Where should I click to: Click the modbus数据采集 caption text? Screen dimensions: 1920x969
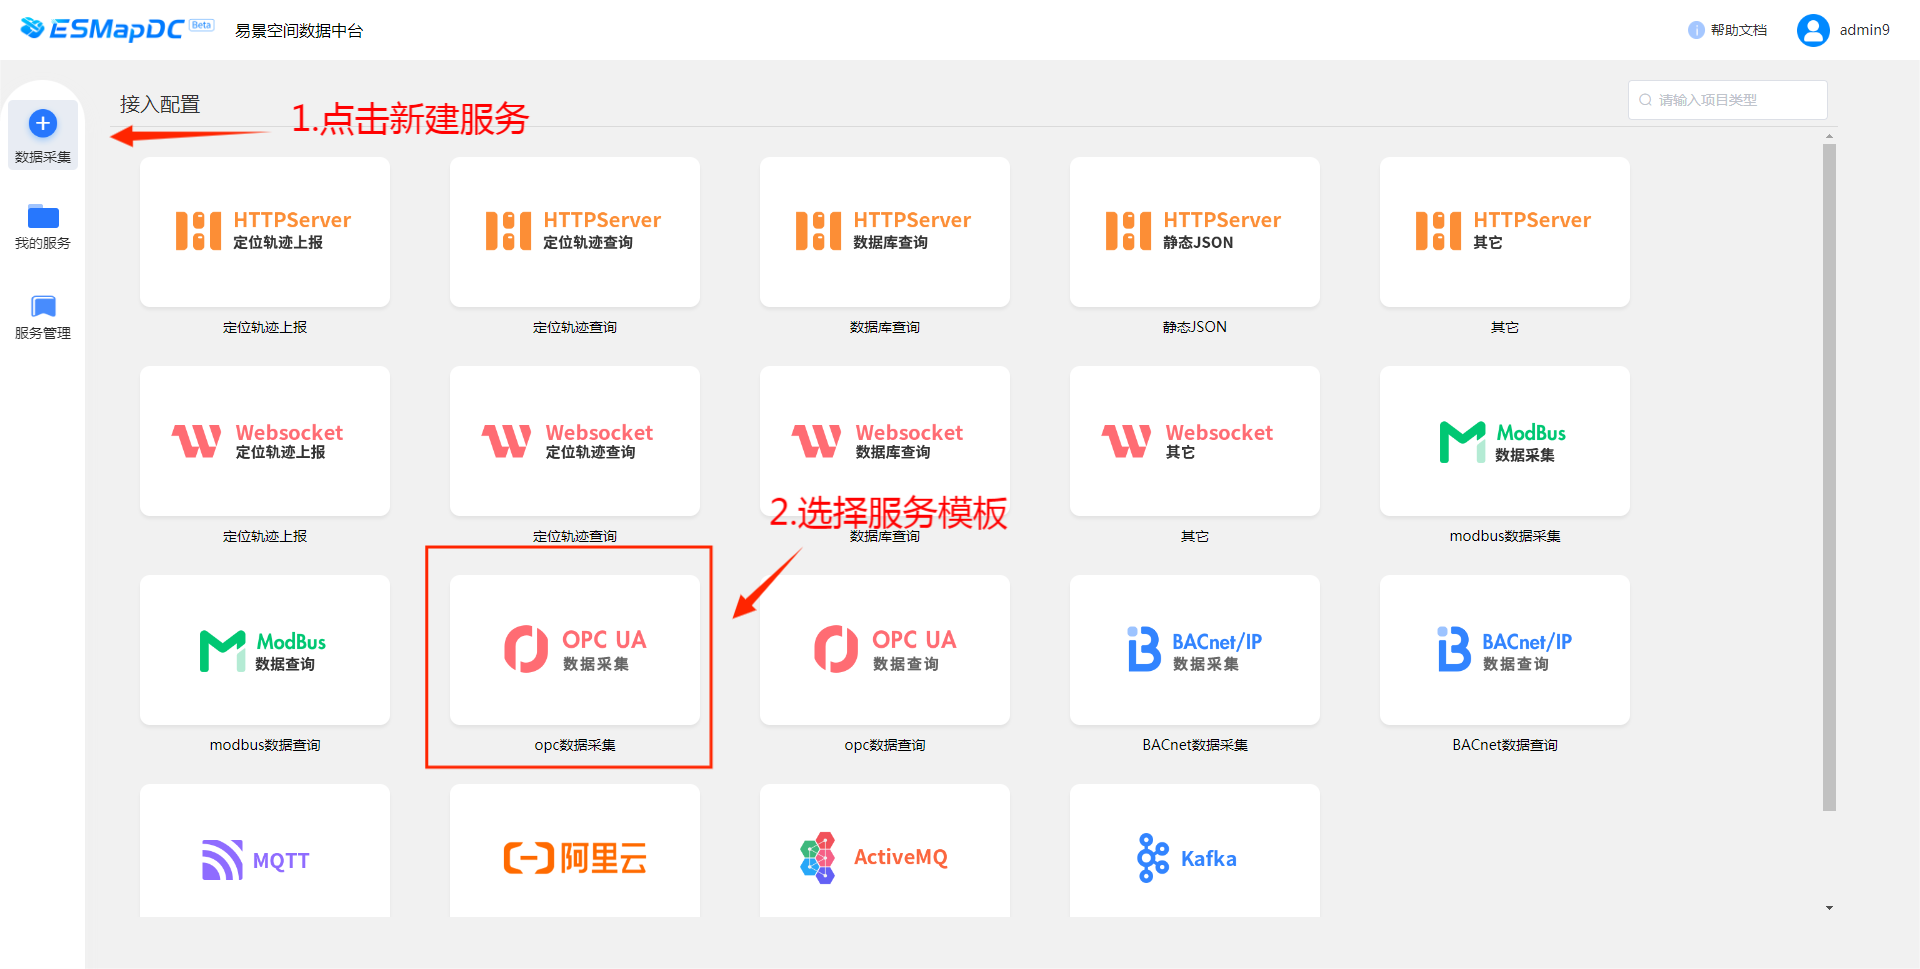(1505, 536)
